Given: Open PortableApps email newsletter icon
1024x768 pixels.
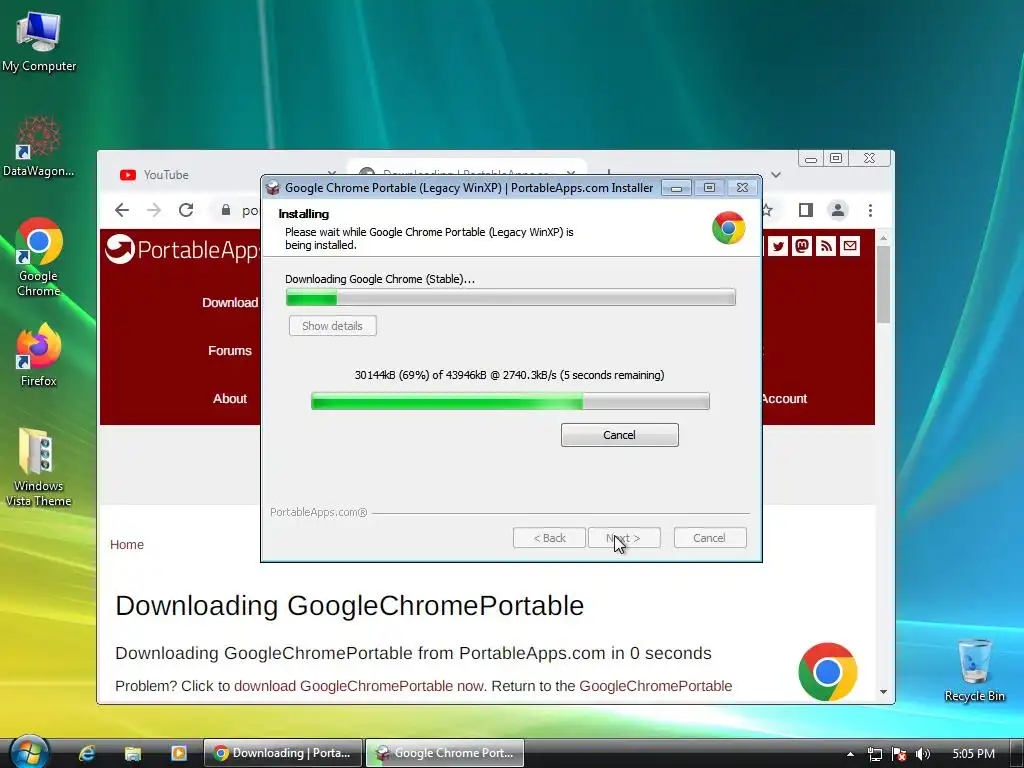Looking at the screenshot, I should 850,246.
